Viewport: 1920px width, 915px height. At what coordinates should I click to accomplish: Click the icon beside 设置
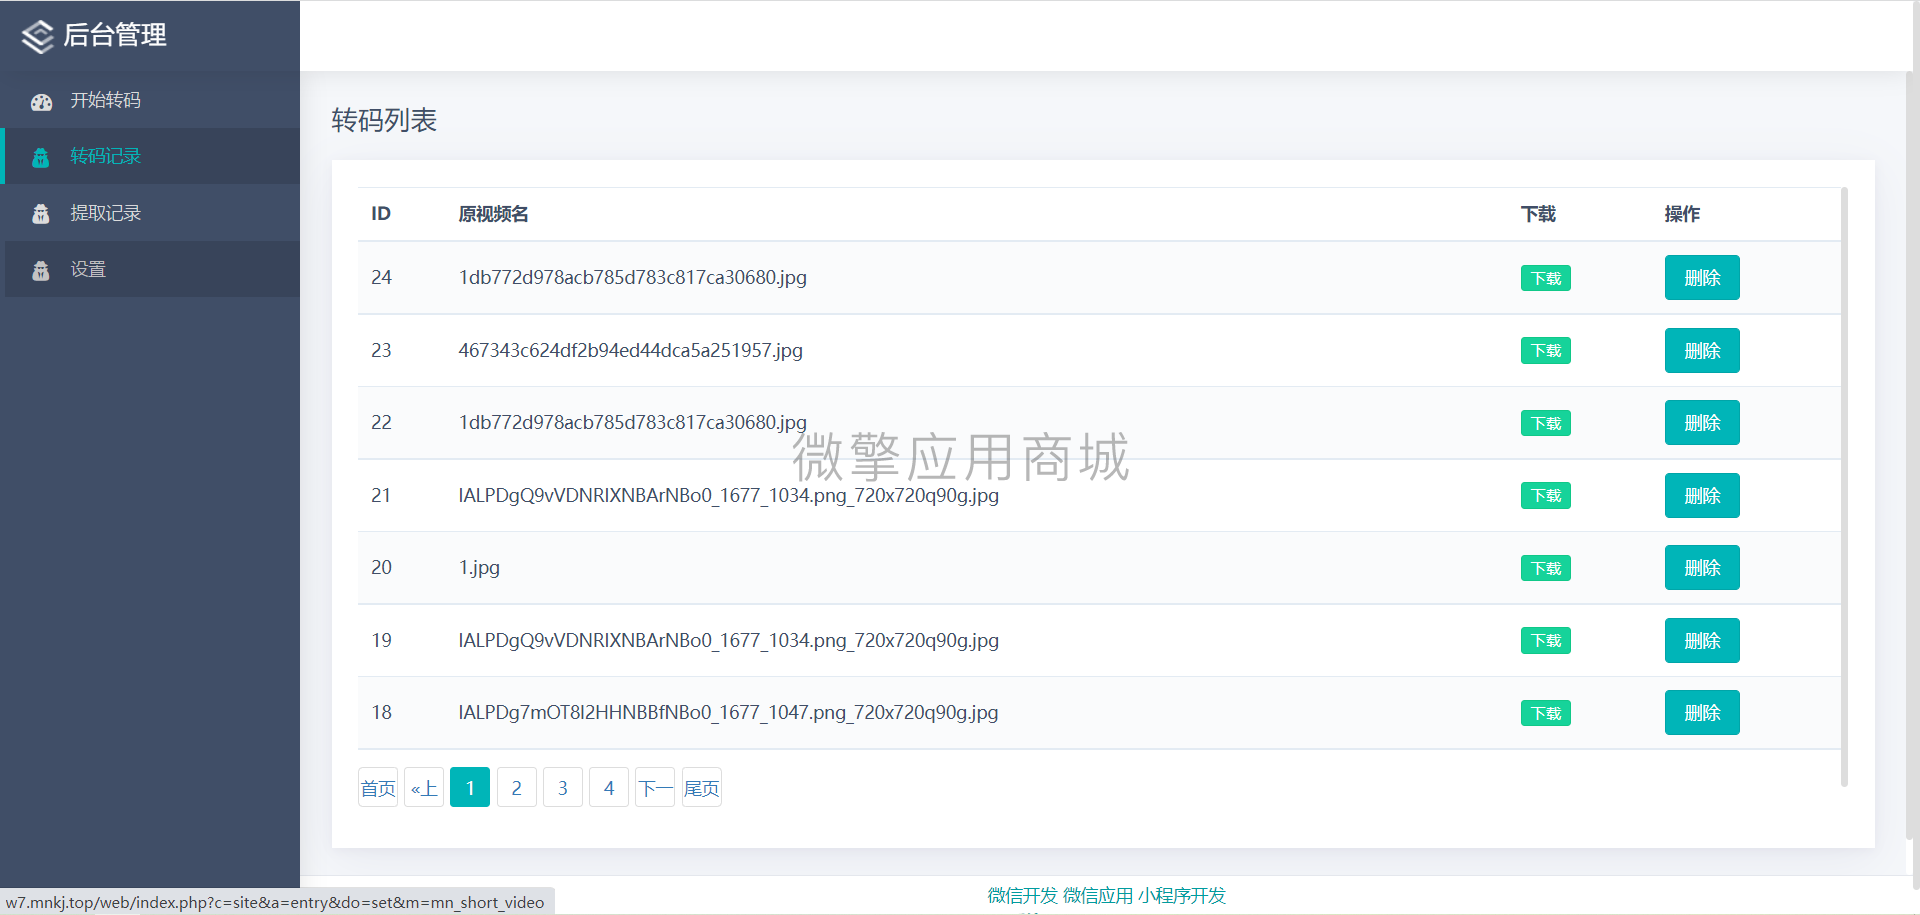point(41,270)
